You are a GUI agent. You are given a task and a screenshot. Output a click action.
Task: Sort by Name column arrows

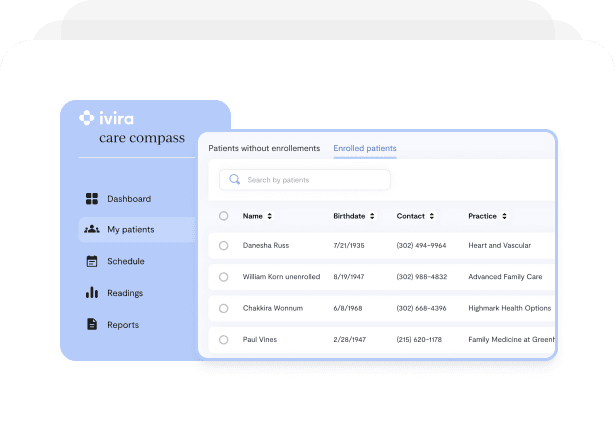269,216
